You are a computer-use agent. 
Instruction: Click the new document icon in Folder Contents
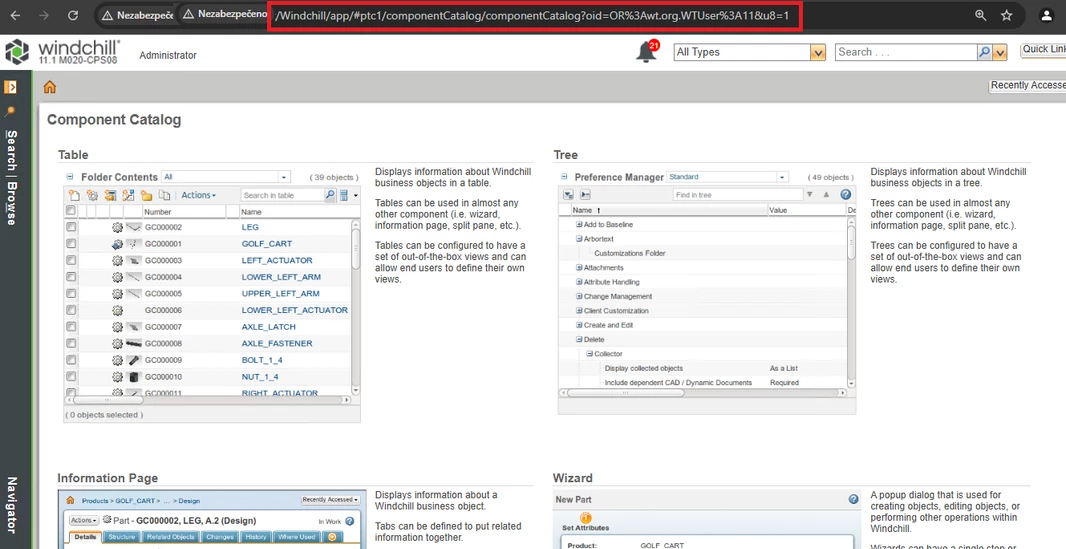74,195
